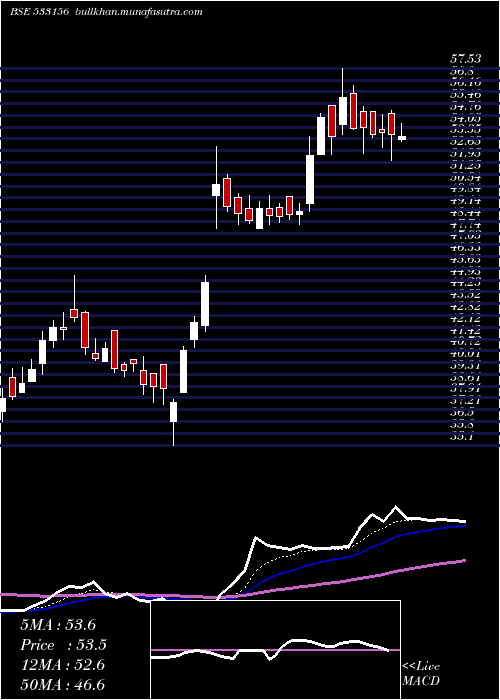Click the 49.14 price axis label
This screenshot has width=500, height=700.
(x=466, y=201)
